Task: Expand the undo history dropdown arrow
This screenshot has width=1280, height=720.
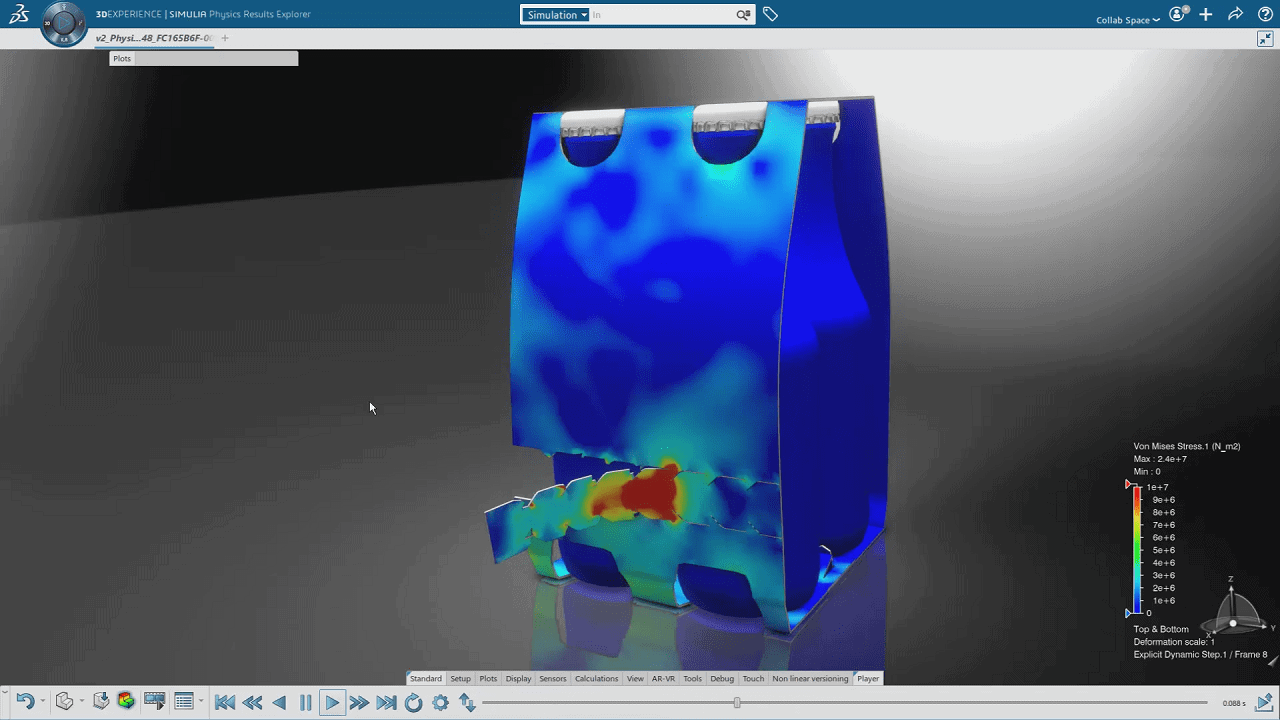Action: pos(42,702)
